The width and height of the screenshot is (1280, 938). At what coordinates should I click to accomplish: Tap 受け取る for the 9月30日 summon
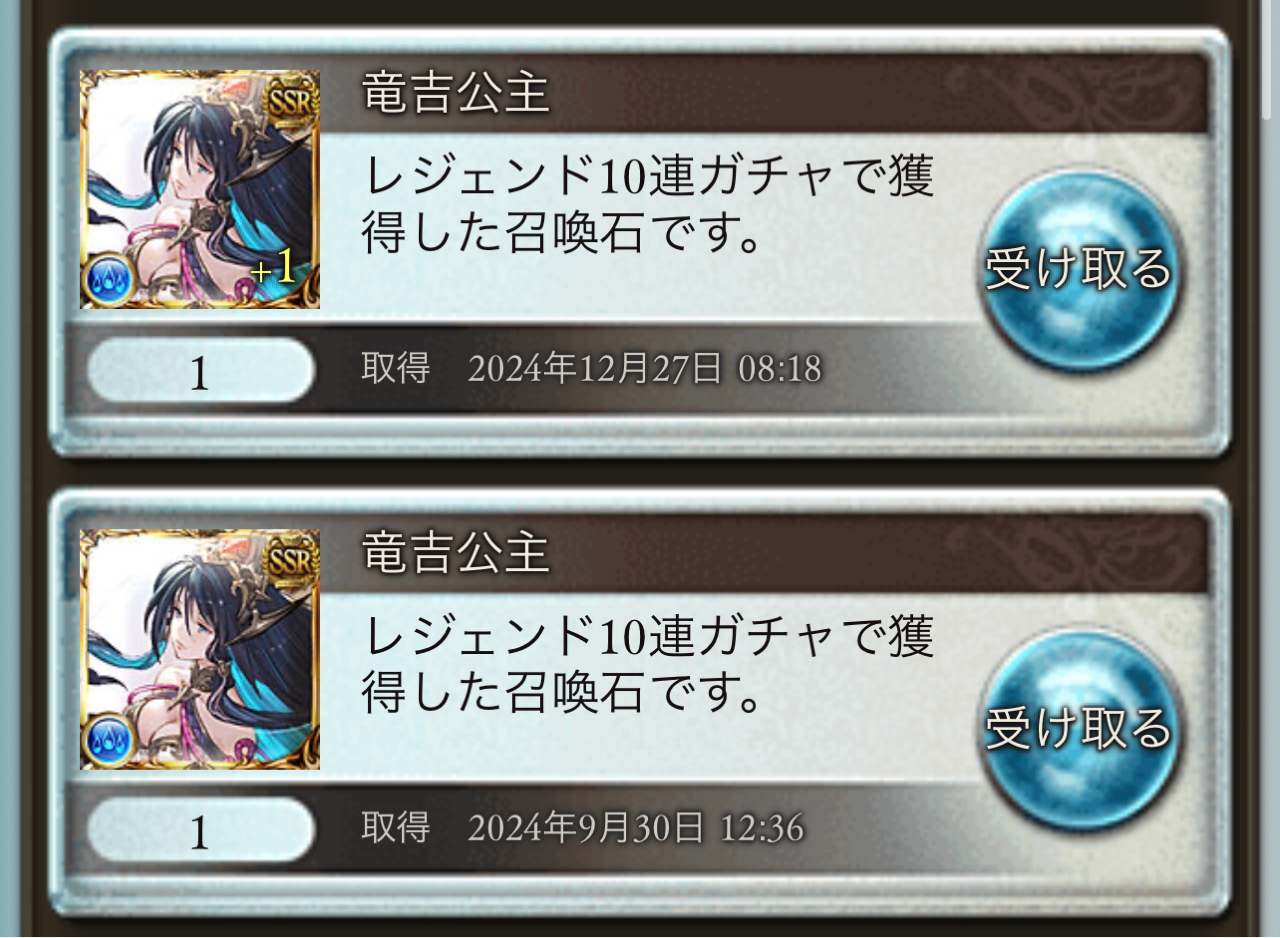tap(1078, 729)
